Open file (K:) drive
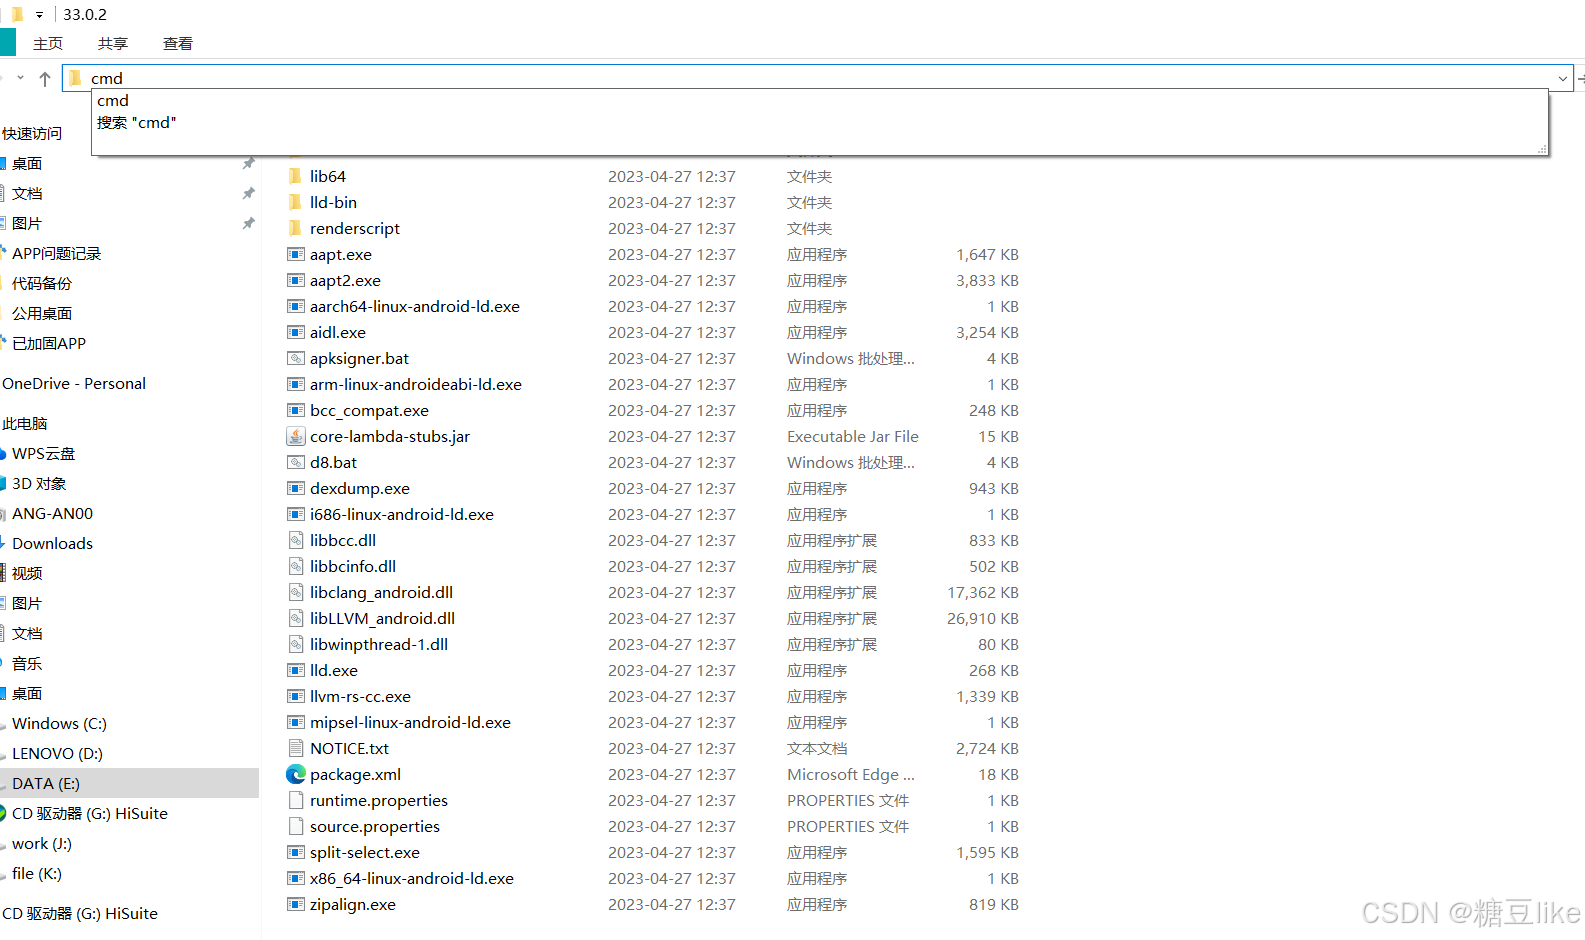The width and height of the screenshot is (1585, 940). point(37,874)
